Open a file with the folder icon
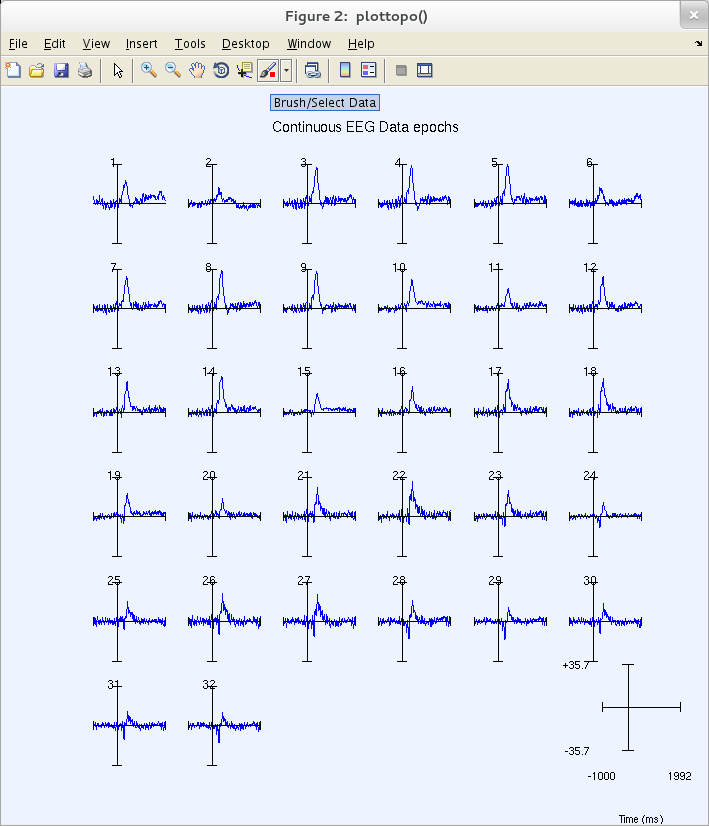709x826 pixels. 37,70
